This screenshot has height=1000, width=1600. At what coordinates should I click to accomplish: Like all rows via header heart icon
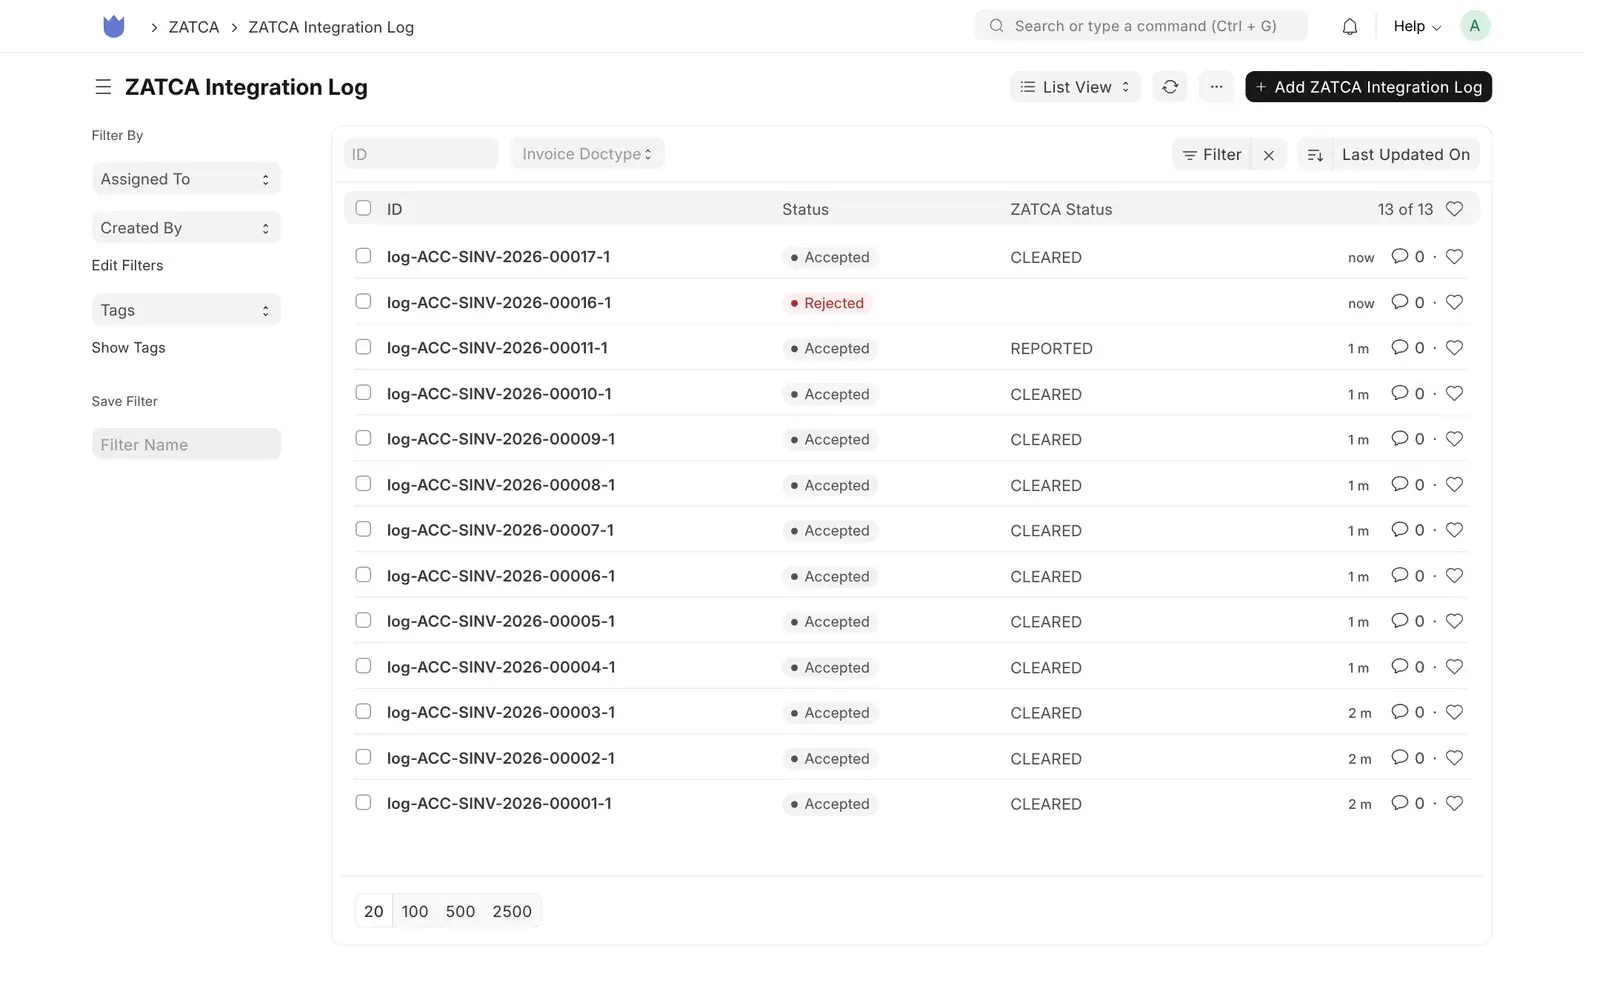[1455, 209]
